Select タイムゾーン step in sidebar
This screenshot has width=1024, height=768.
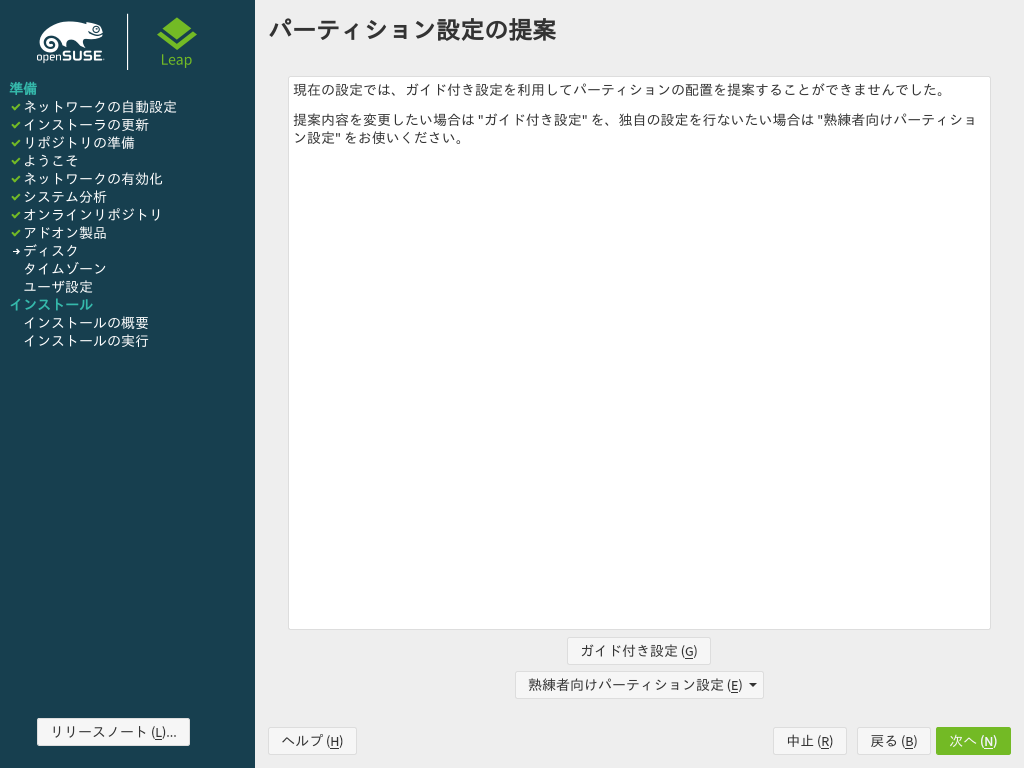click(65, 269)
